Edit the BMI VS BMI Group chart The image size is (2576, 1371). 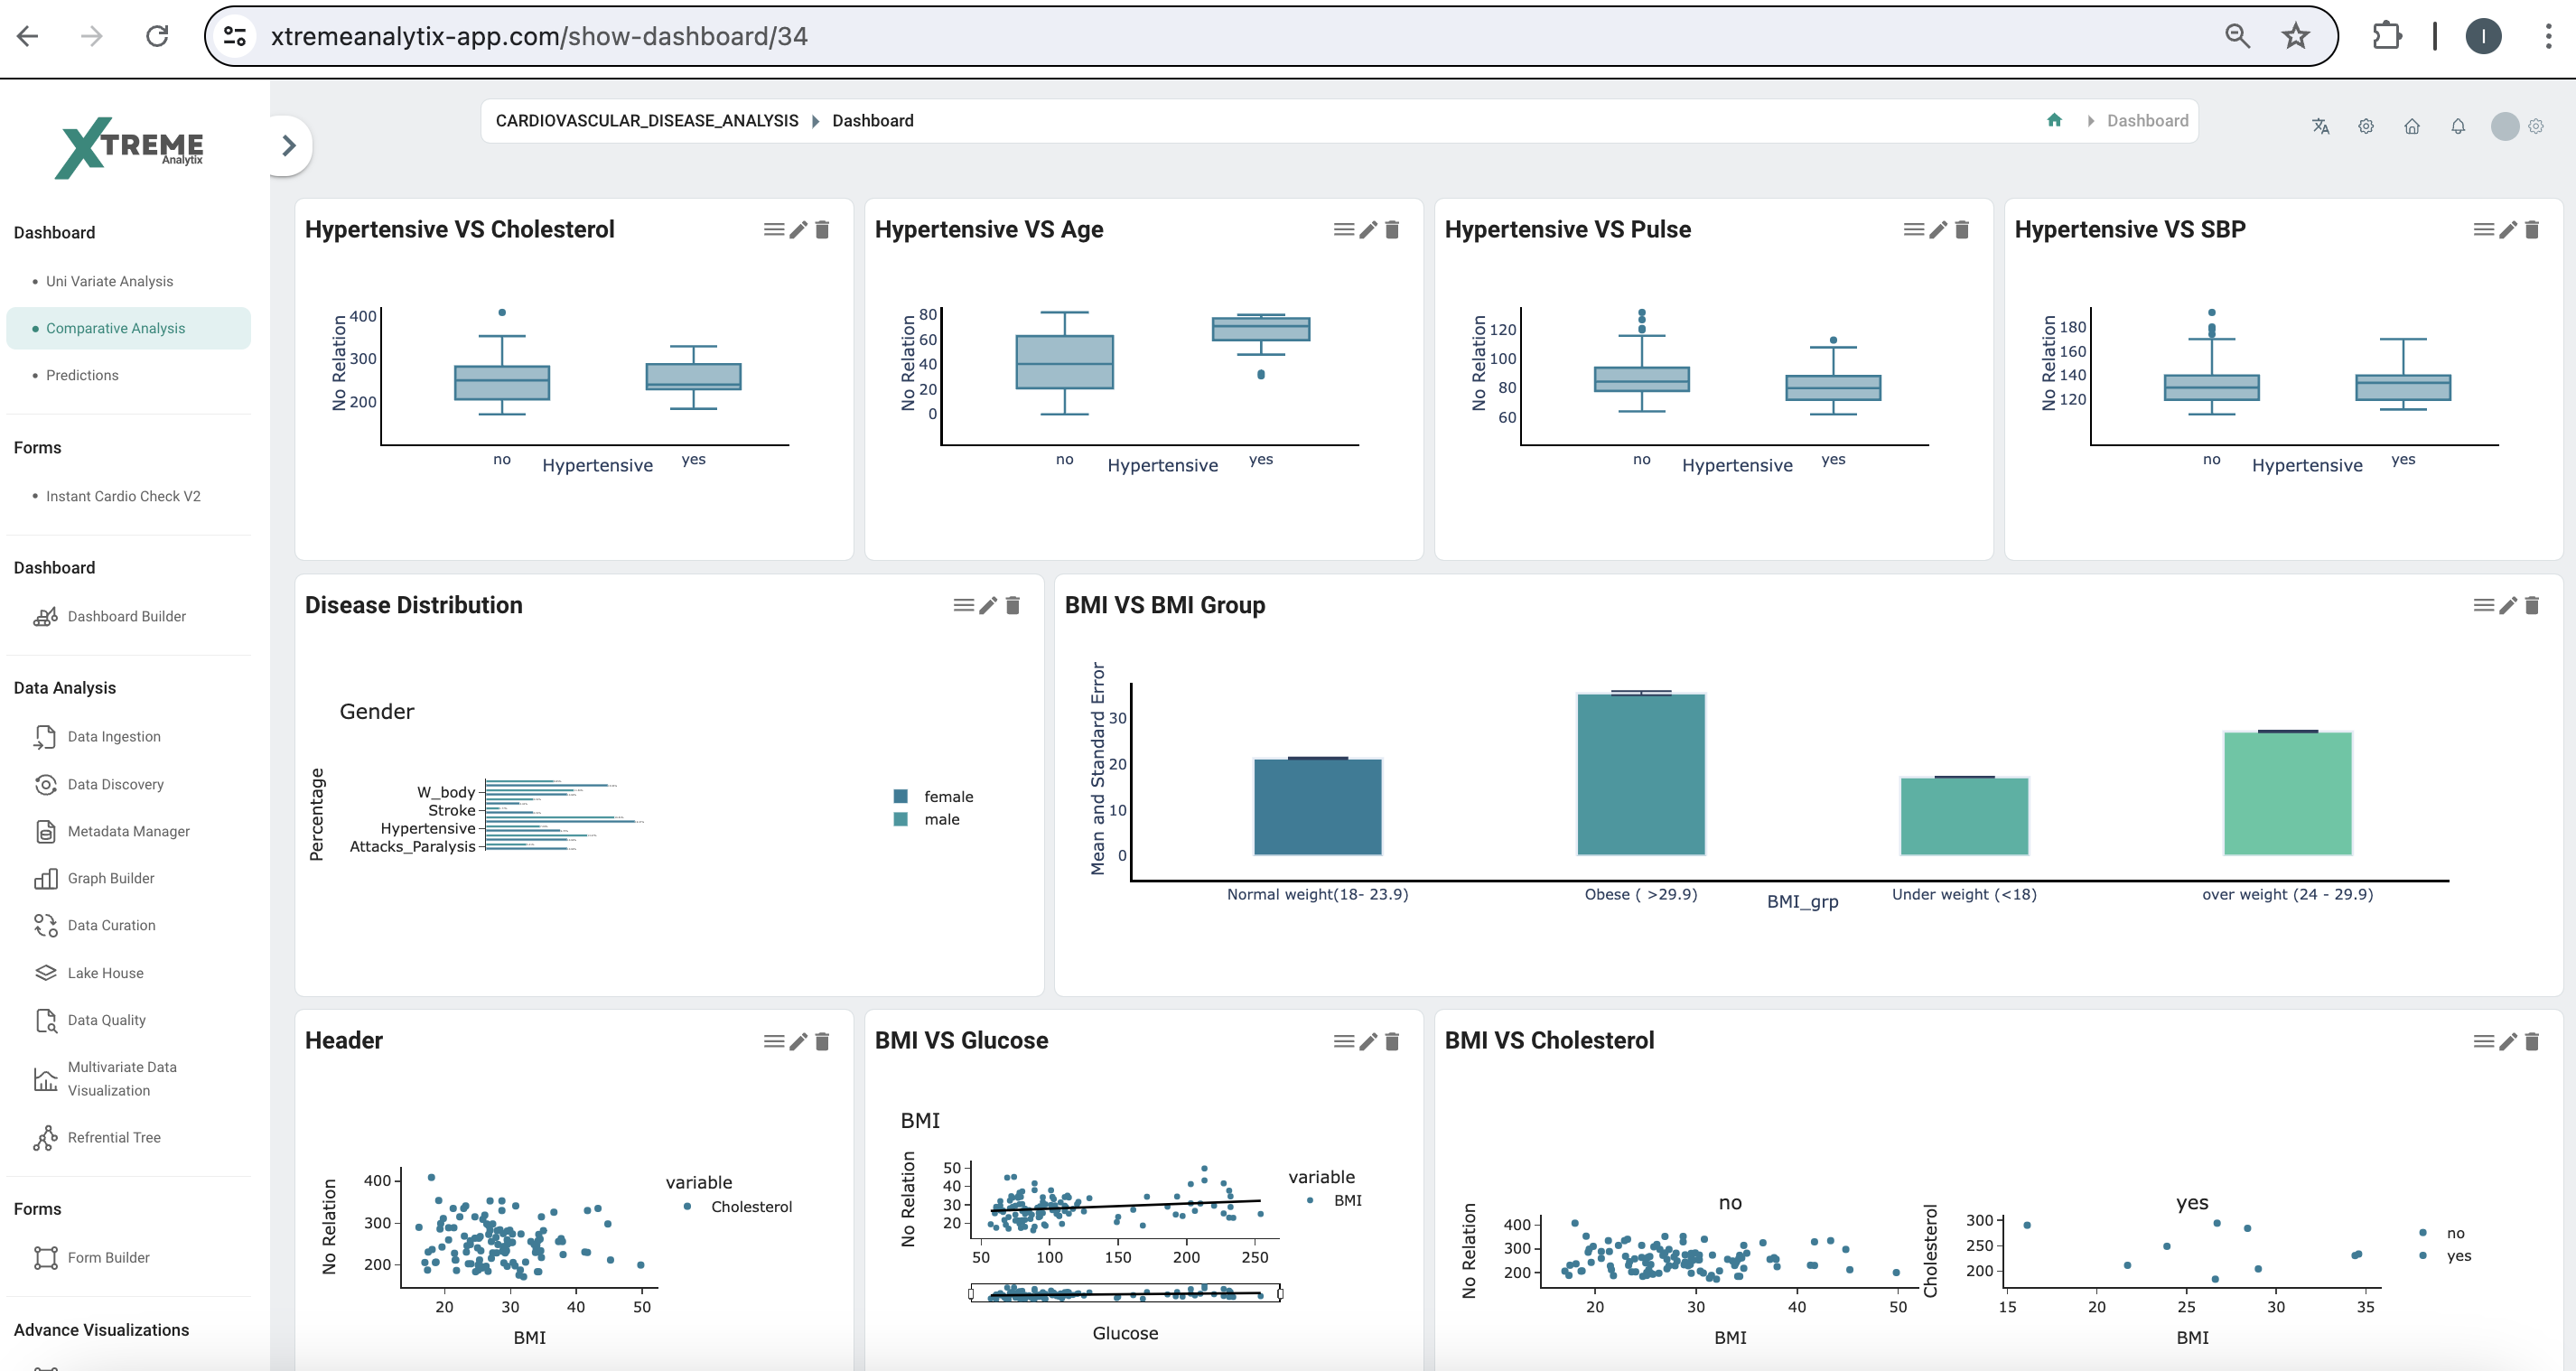tap(2508, 605)
